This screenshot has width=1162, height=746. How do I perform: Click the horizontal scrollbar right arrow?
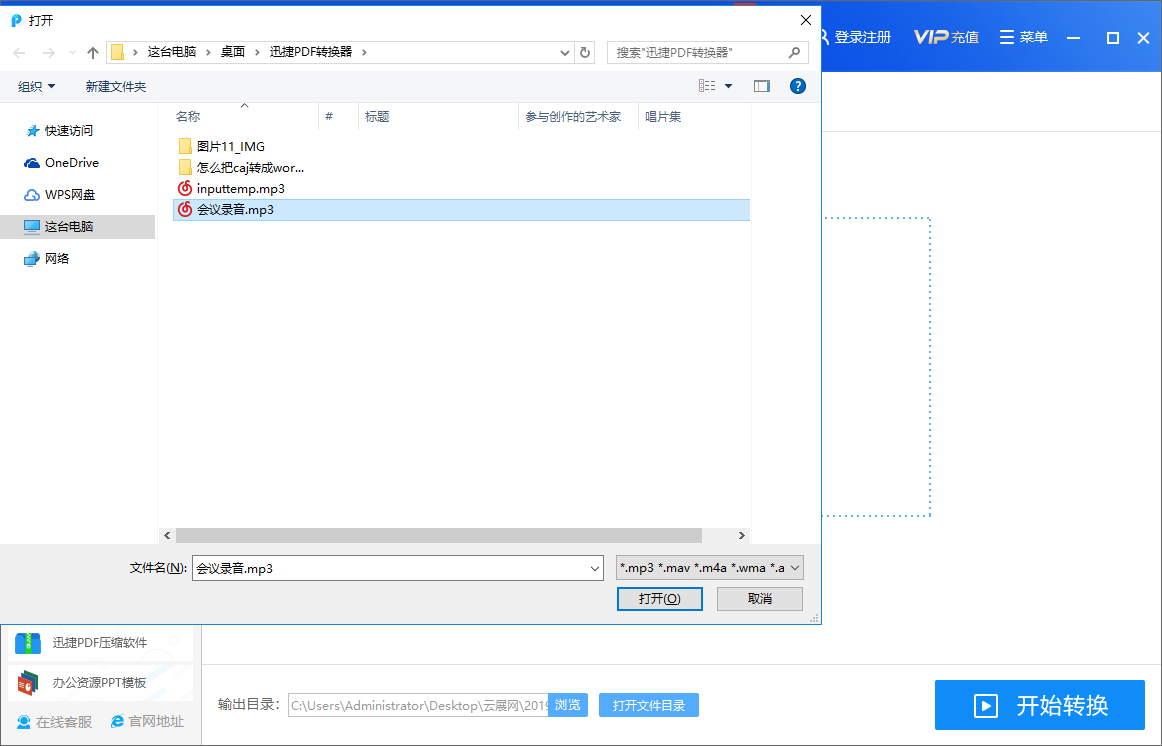click(741, 536)
